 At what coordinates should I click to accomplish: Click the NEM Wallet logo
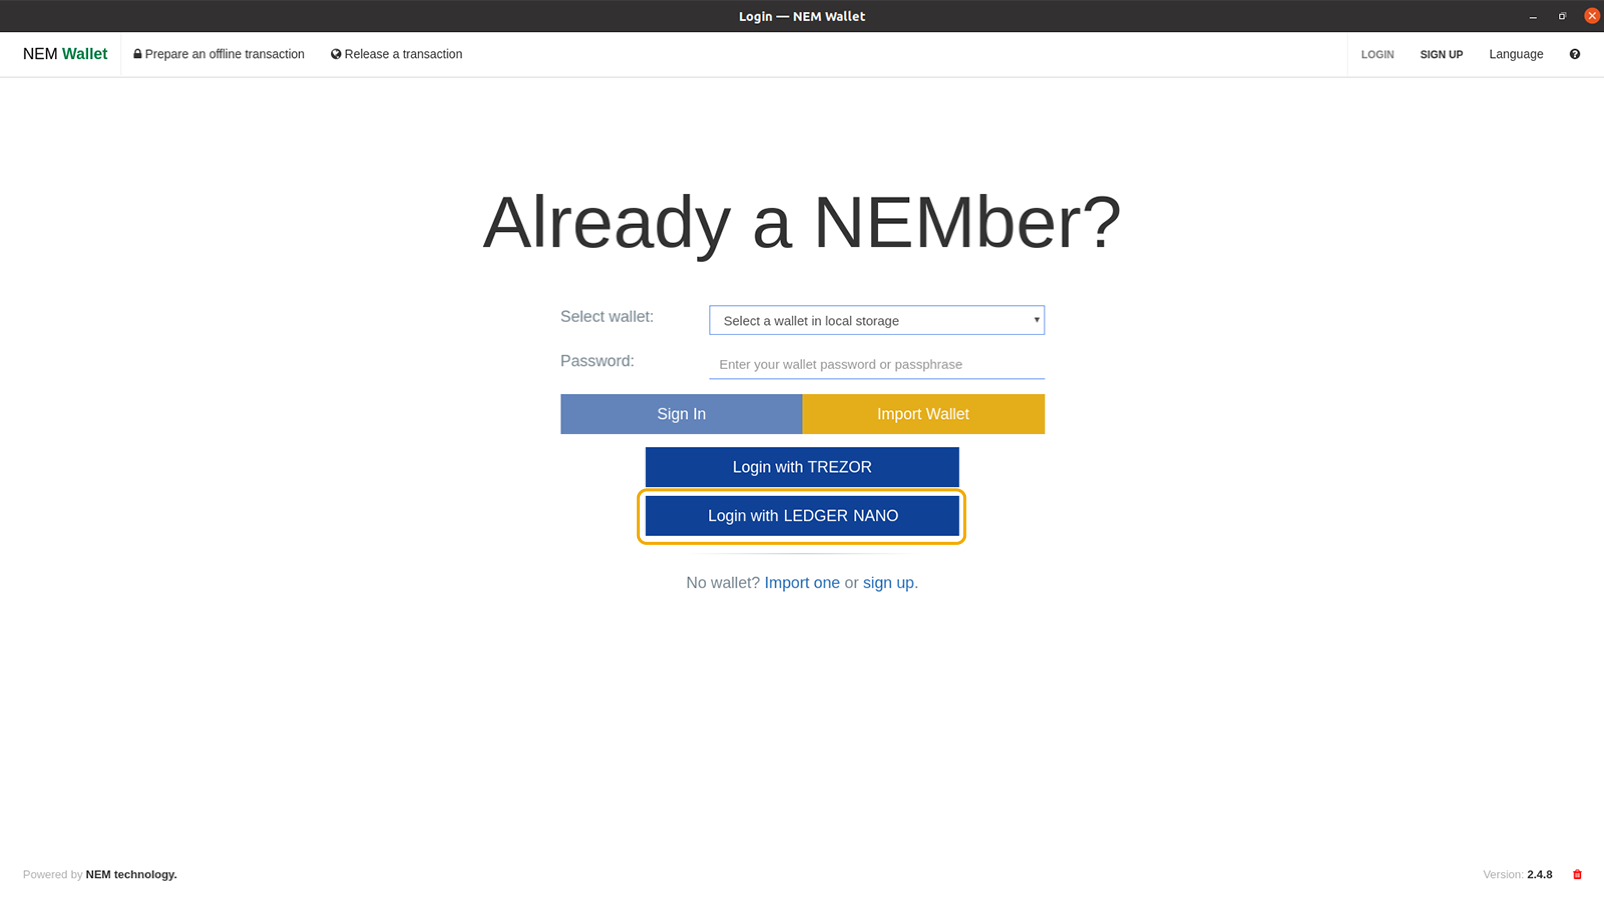point(65,54)
